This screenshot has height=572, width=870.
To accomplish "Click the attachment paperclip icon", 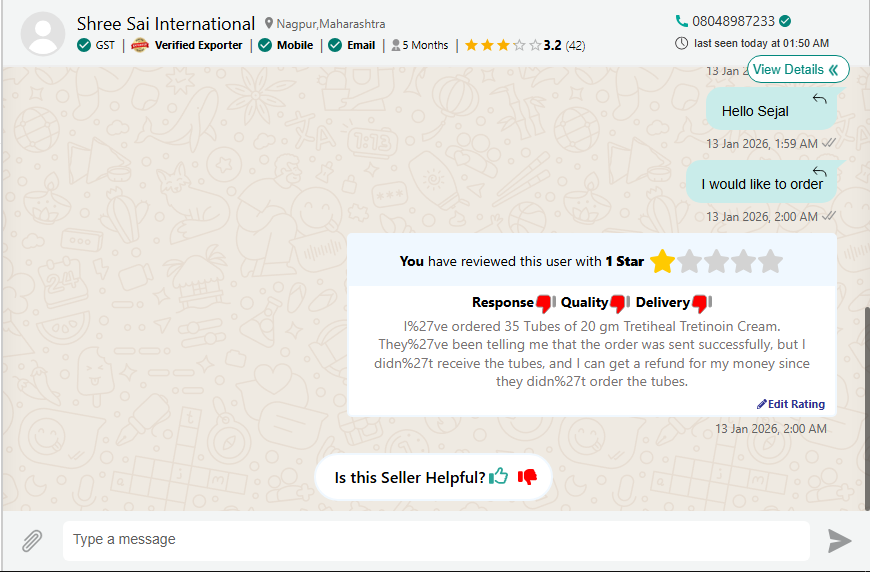I will (x=32, y=541).
